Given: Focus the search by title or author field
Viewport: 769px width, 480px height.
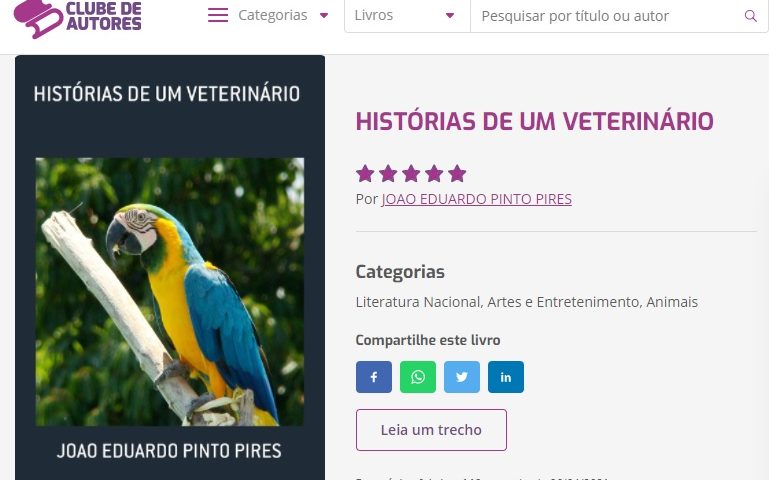Looking at the screenshot, I should (x=608, y=16).
